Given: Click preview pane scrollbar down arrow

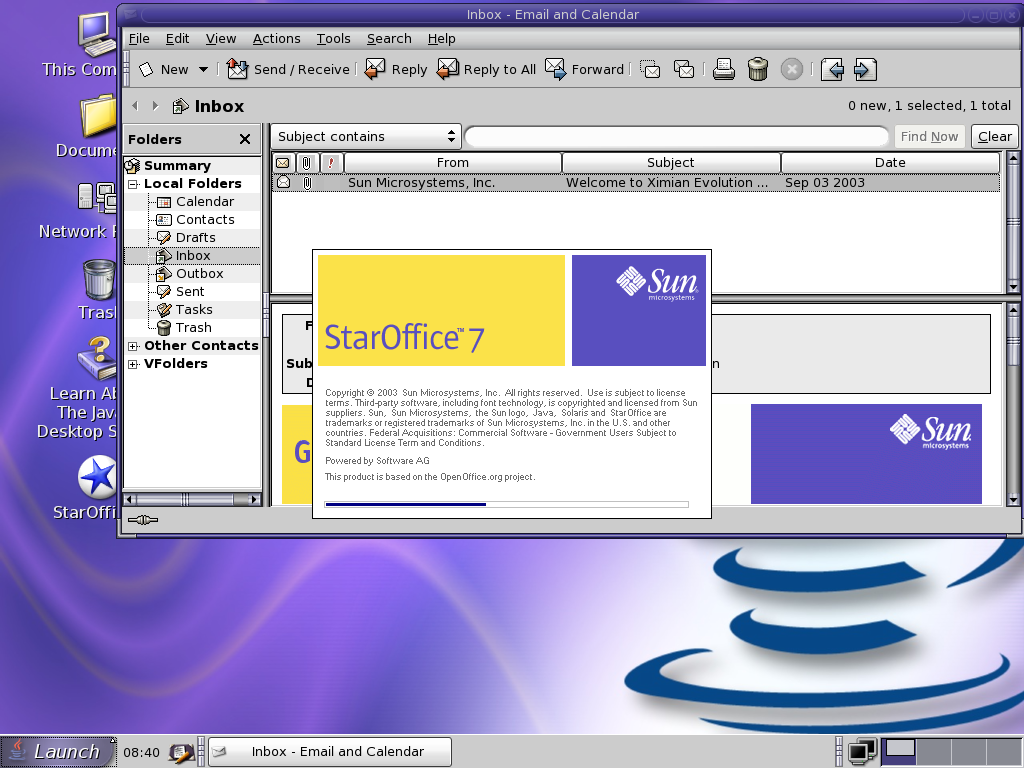Looking at the screenshot, I should (1013, 500).
